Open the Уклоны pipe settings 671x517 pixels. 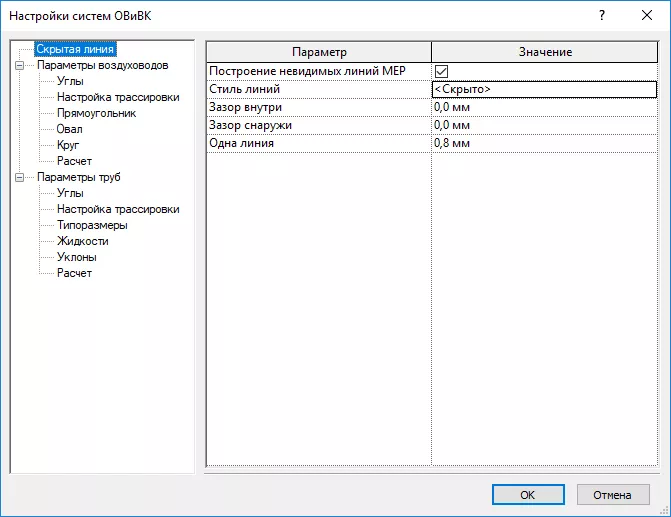click(77, 257)
